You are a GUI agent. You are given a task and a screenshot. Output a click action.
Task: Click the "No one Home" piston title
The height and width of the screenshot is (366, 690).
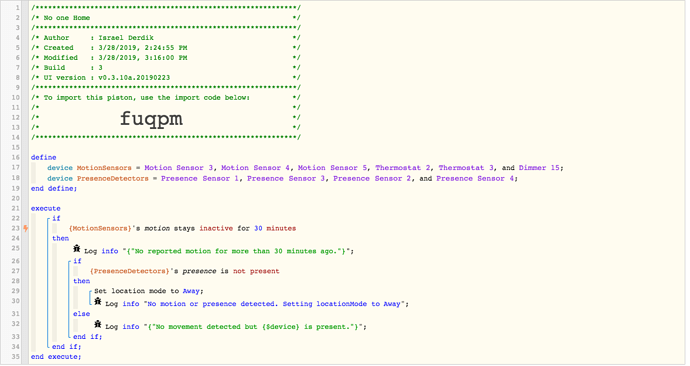tap(66, 18)
